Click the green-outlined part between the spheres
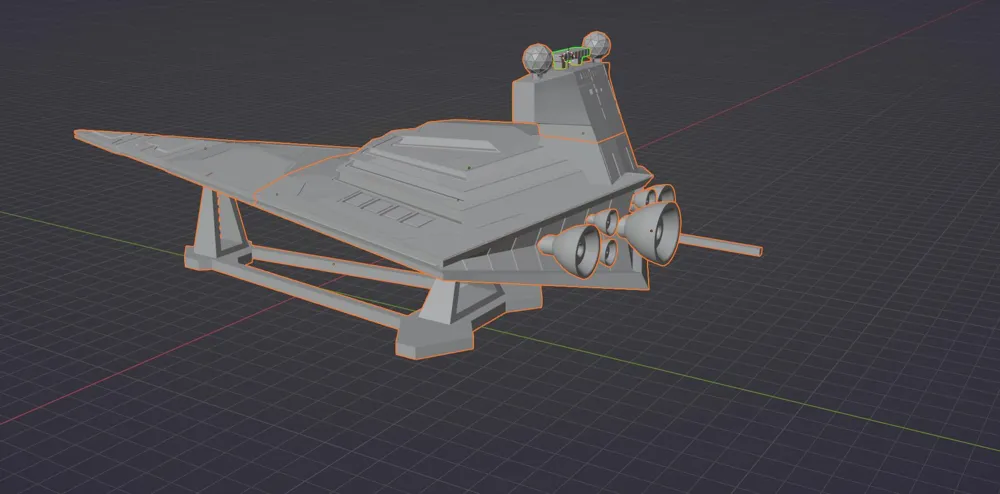 [570, 58]
